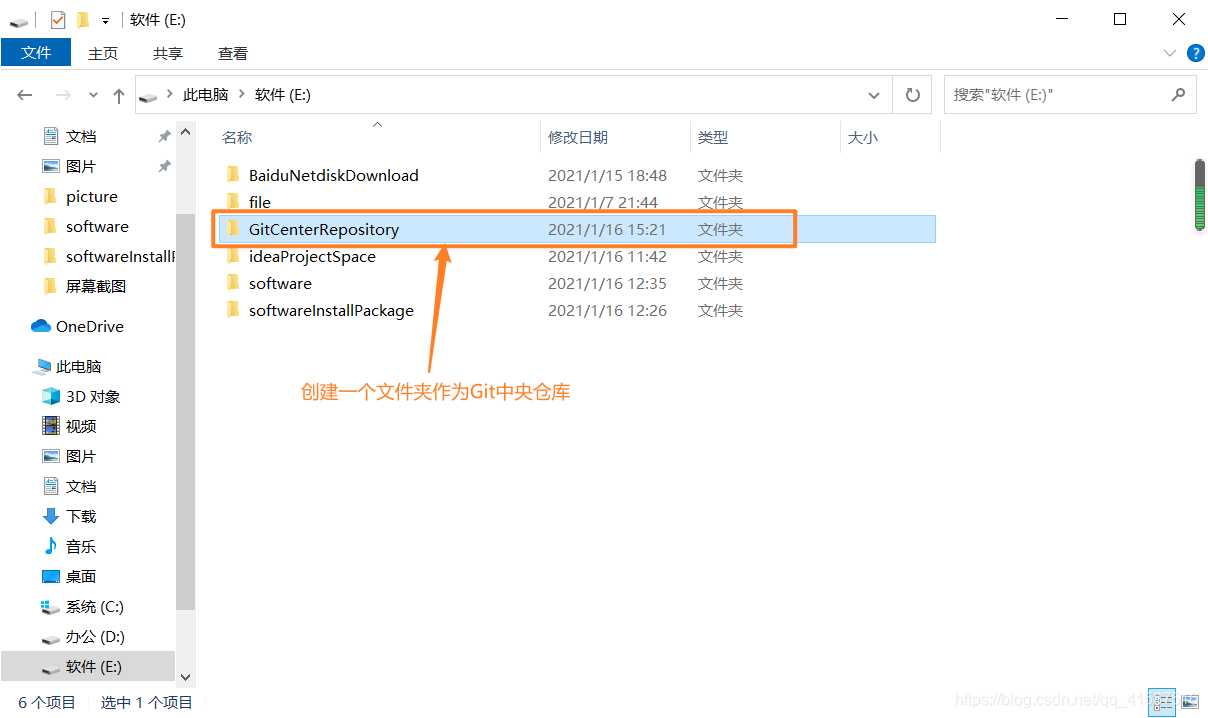Click 此电脑 in the address bar
This screenshot has width=1208, height=718.
(x=205, y=94)
